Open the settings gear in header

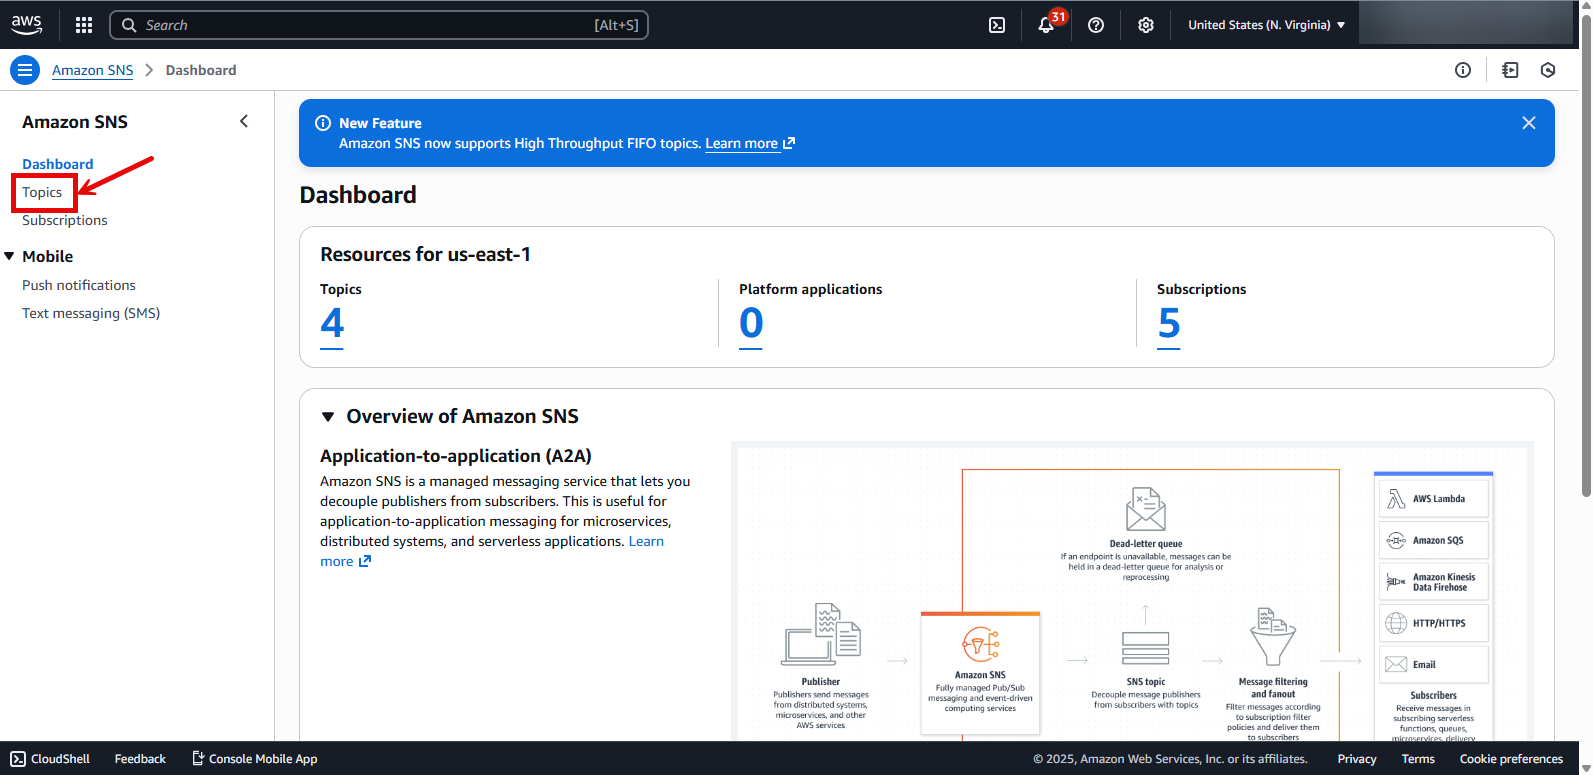pos(1146,25)
